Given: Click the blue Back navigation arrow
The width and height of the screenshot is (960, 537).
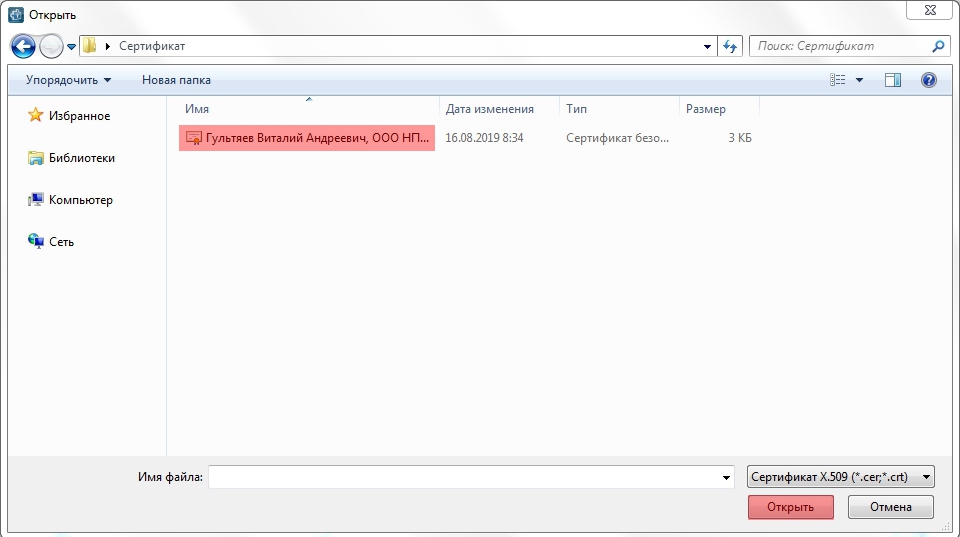Looking at the screenshot, I should point(23,47).
